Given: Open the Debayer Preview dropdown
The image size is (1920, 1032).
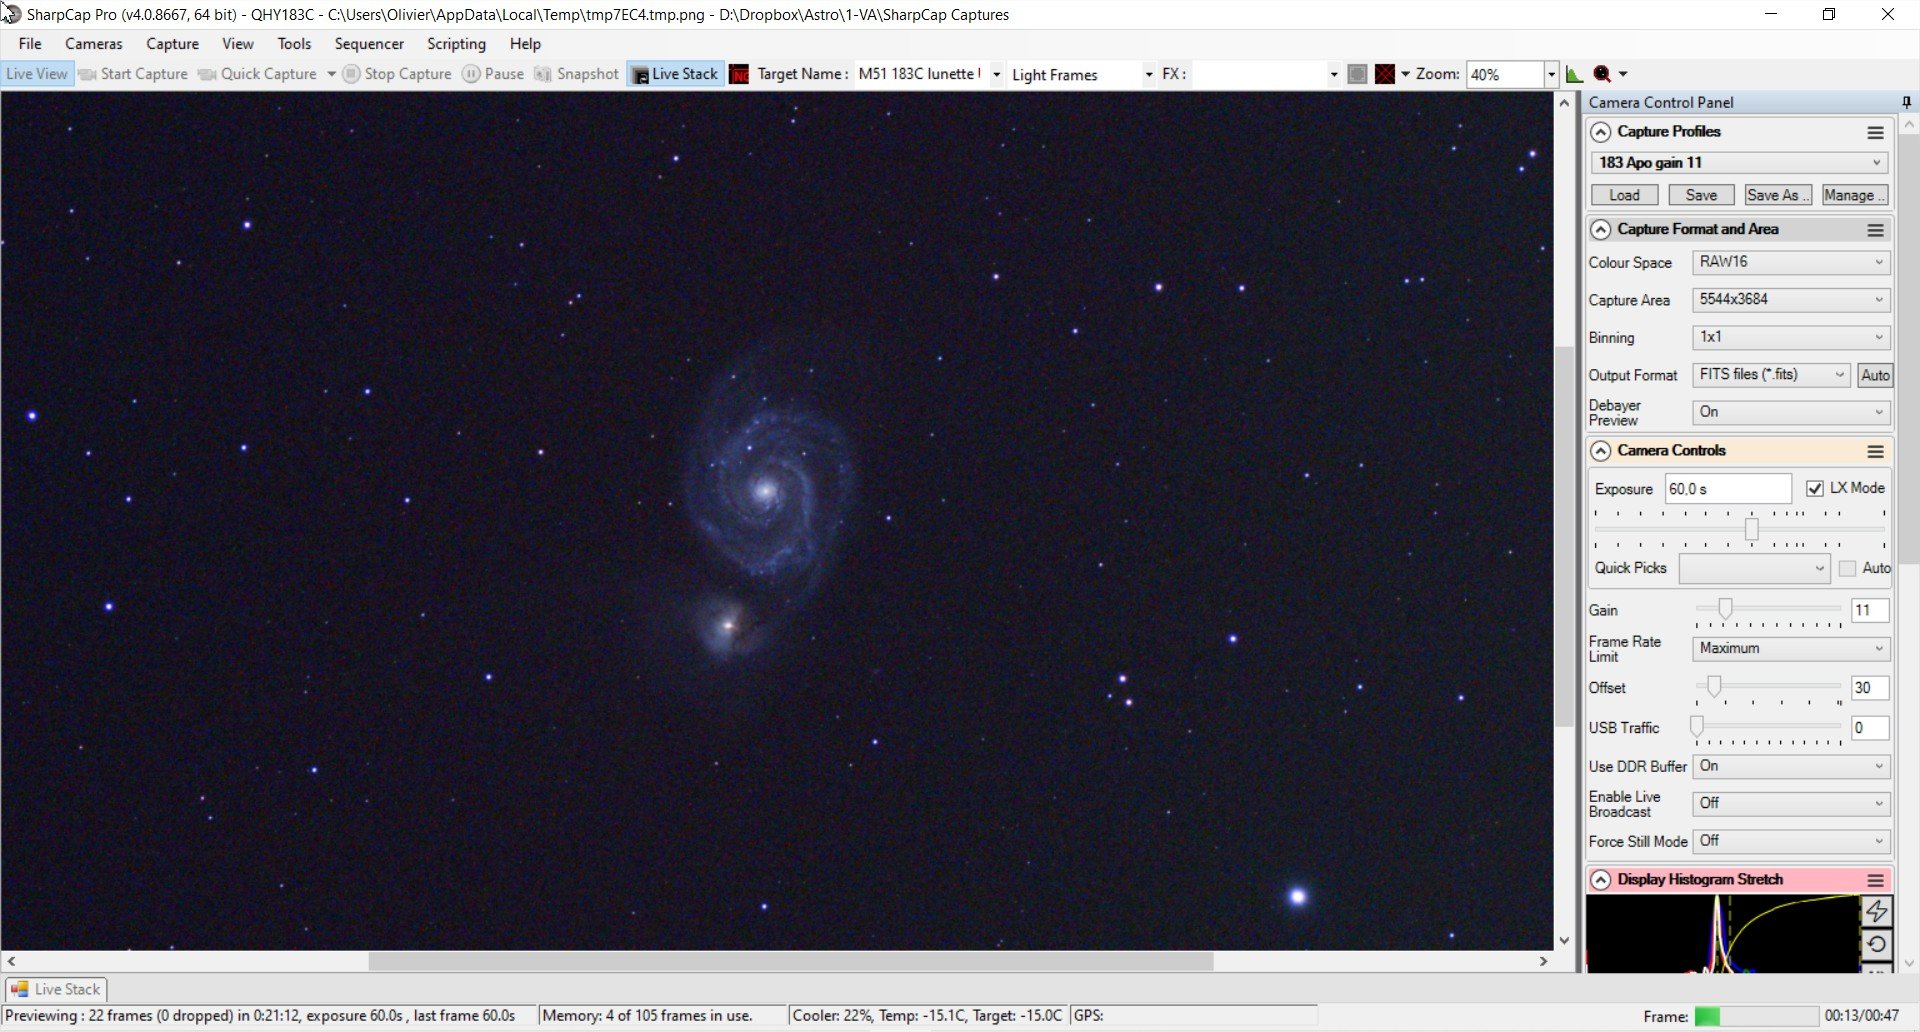Looking at the screenshot, I should (x=1790, y=412).
